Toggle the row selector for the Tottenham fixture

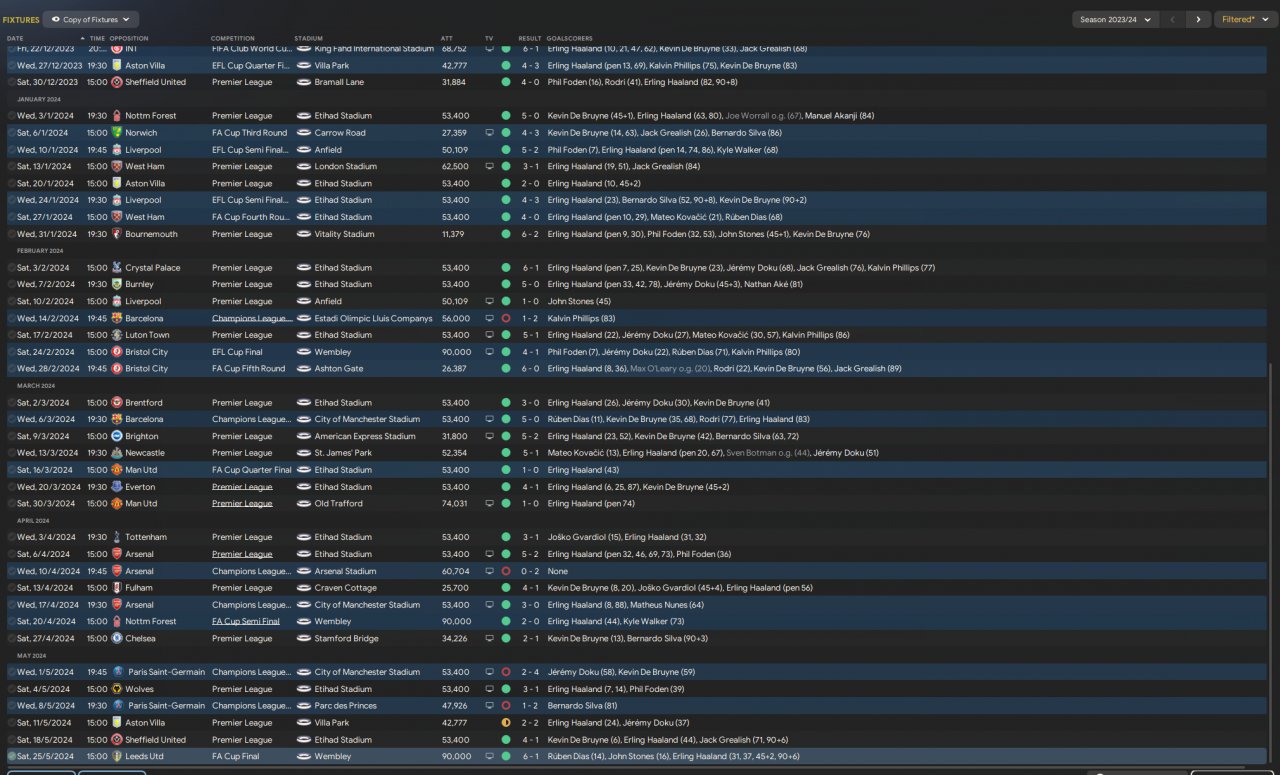[x=11, y=537]
